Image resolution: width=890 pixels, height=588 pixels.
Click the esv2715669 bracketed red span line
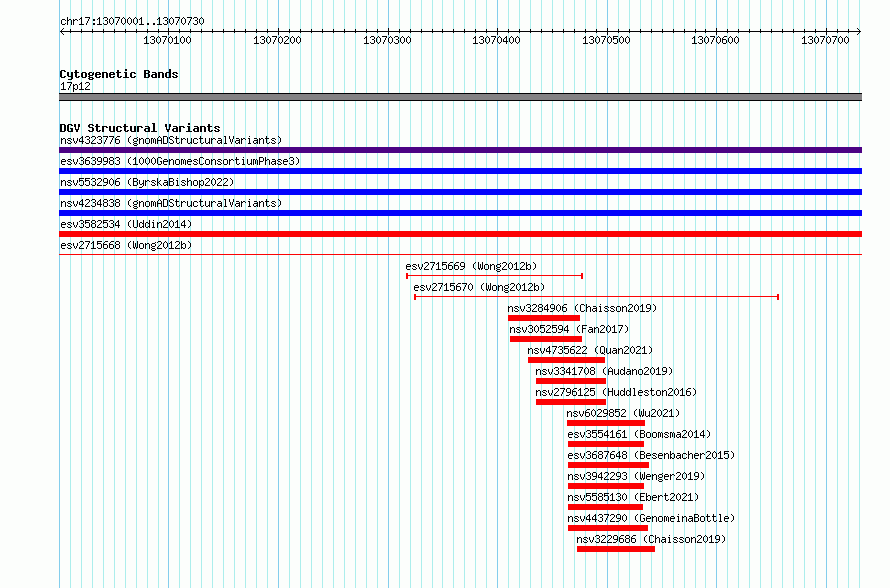point(494,276)
